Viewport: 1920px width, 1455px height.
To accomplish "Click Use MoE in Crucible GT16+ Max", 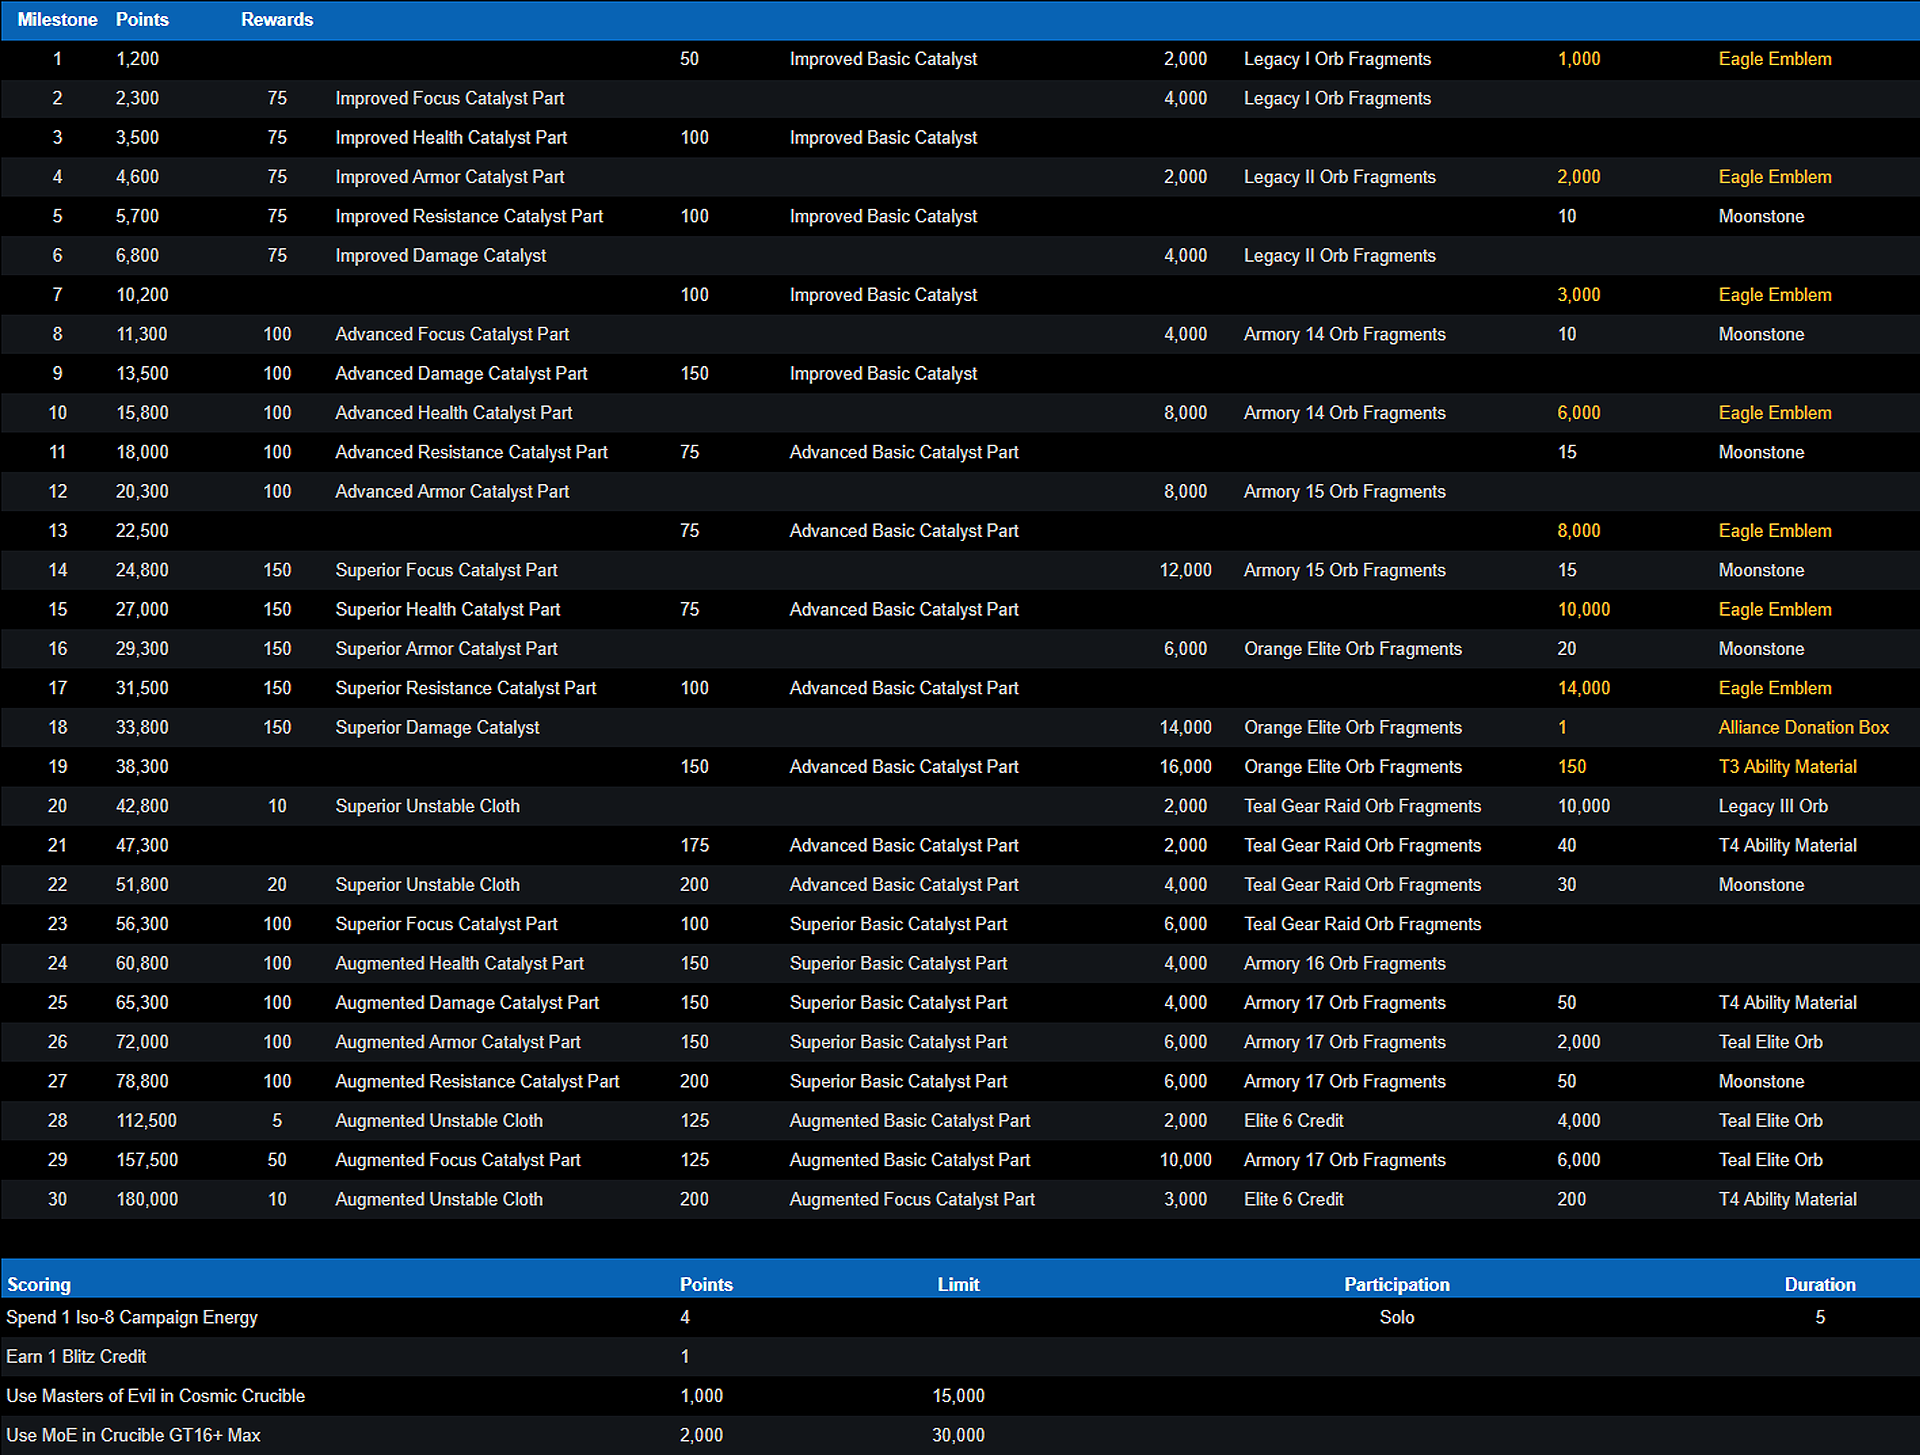I will point(133,1435).
